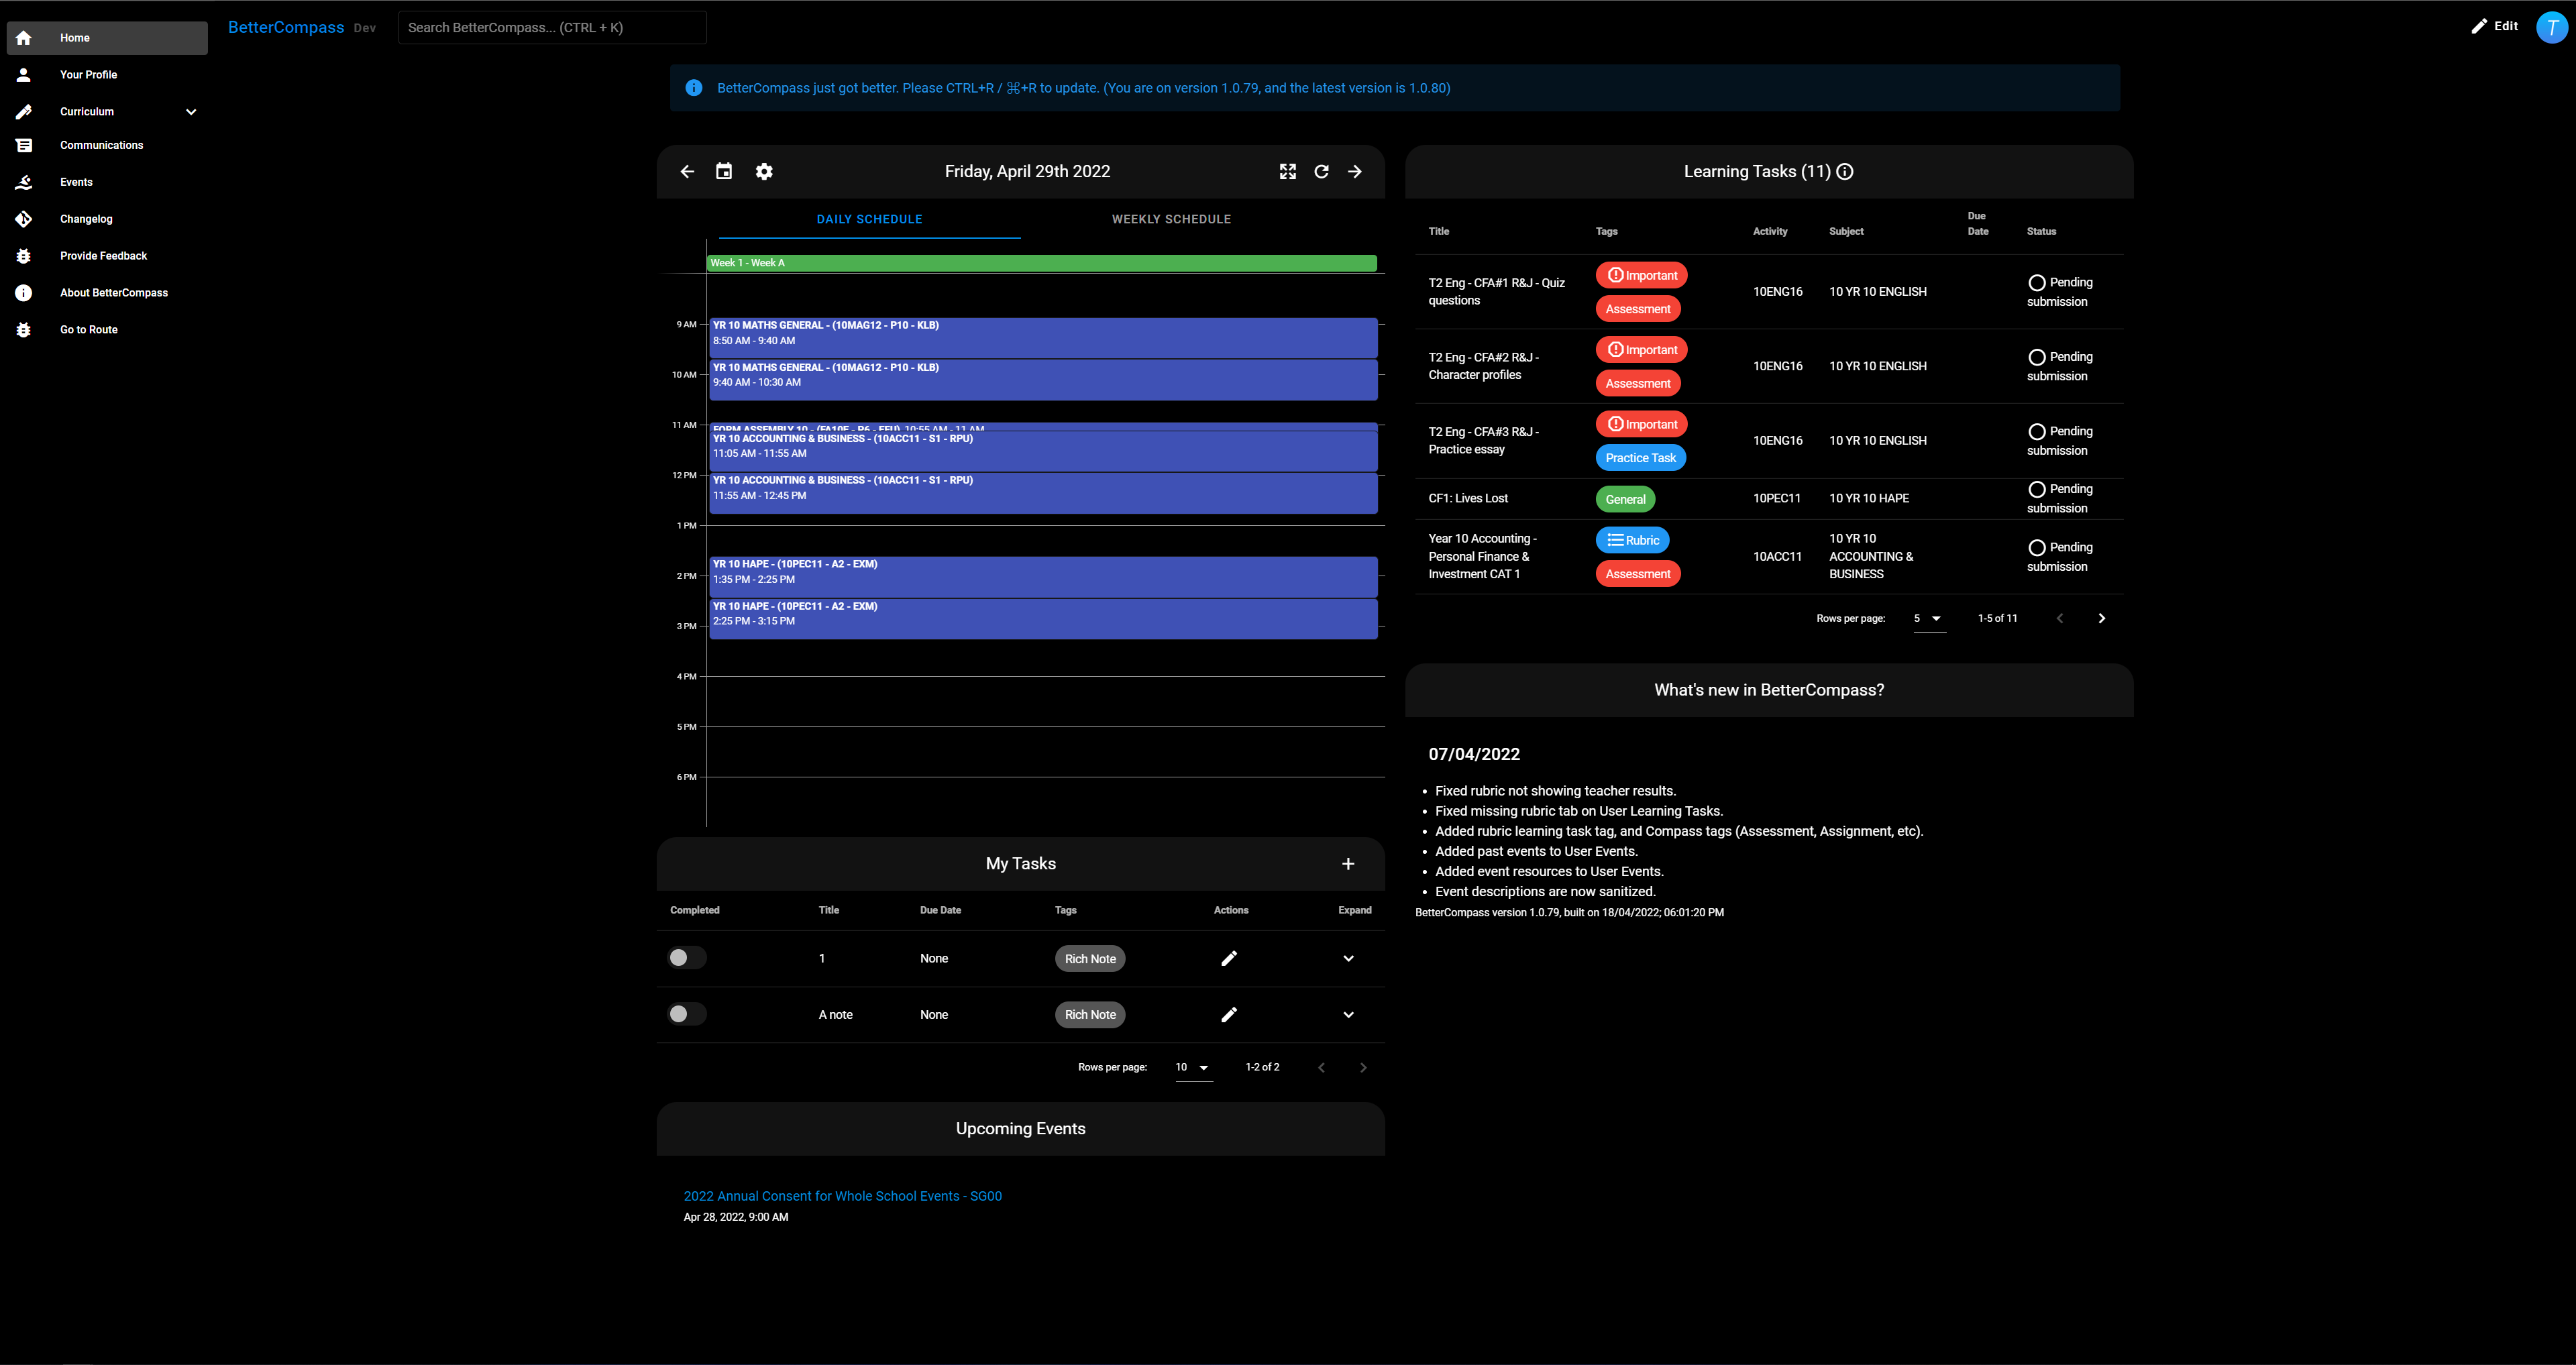
Task: Toggle completed switch for task '1'
Action: (x=686, y=958)
